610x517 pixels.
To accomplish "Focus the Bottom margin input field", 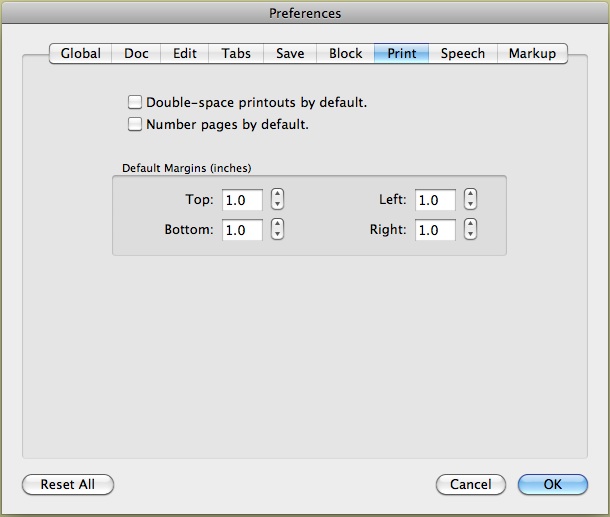I will (242, 230).
